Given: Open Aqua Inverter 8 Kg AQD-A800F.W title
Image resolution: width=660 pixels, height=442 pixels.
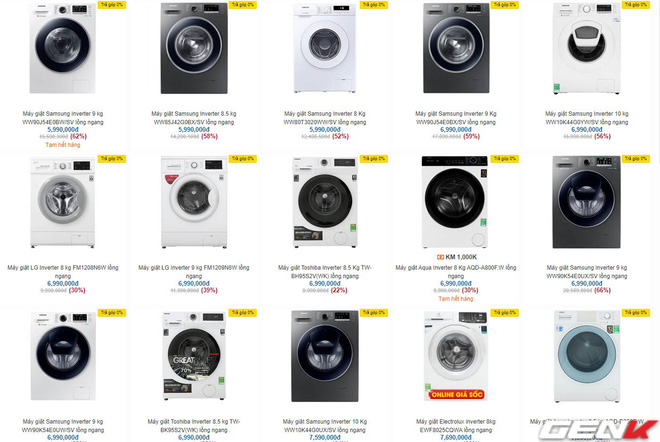Looking at the screenshot, I should point(456,272).
